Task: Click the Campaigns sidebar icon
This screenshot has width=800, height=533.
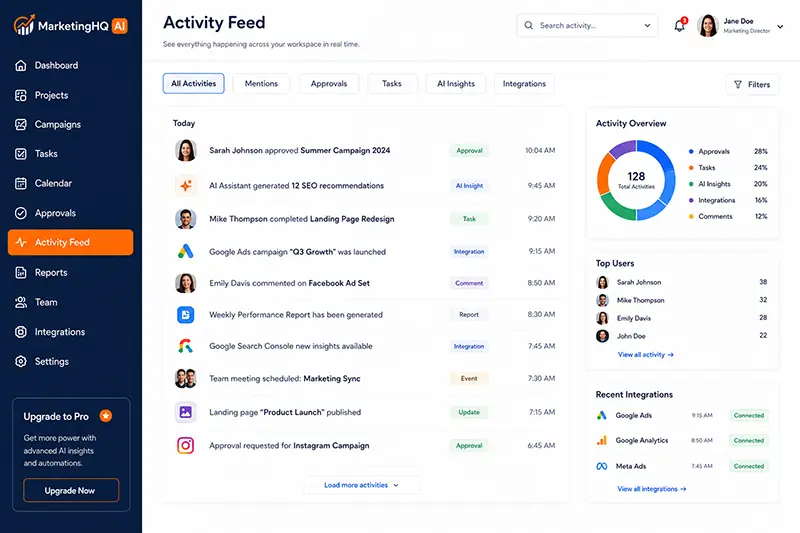Action: [20, 124]
